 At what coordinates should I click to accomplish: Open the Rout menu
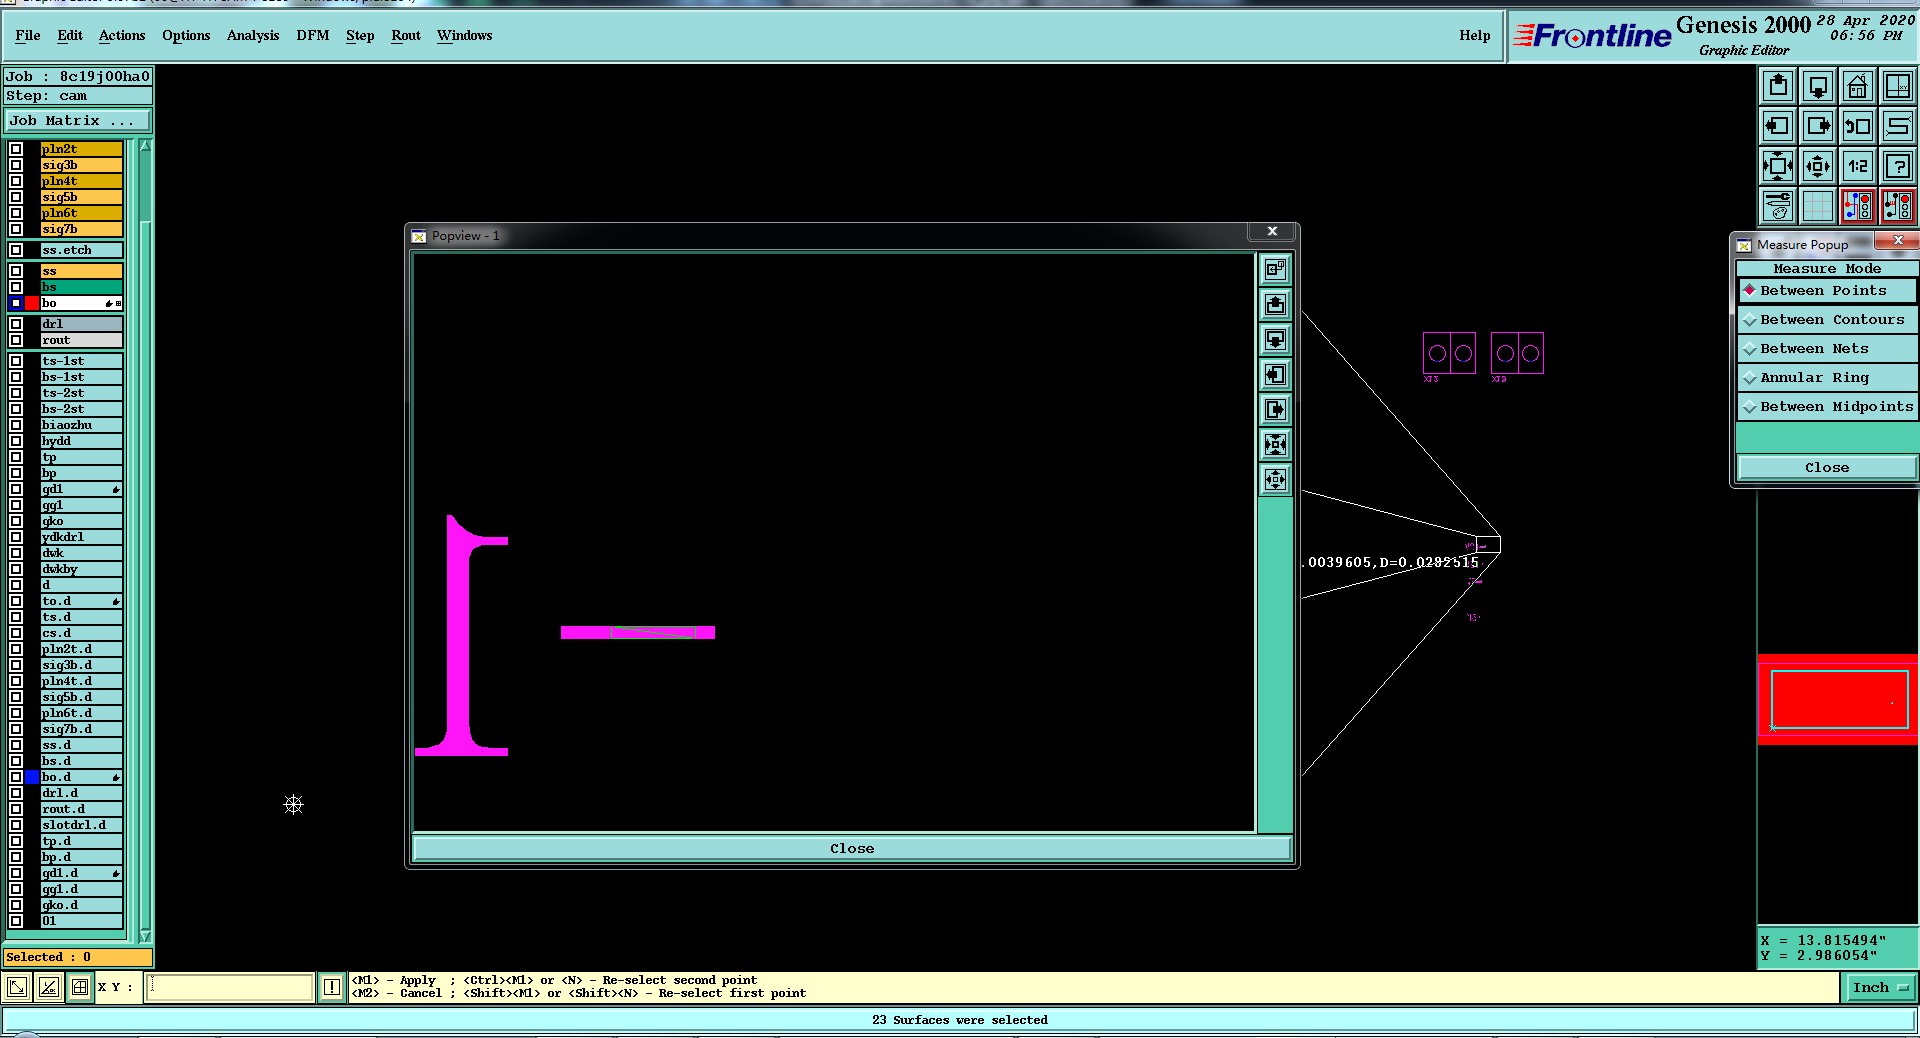coord(406,35)
